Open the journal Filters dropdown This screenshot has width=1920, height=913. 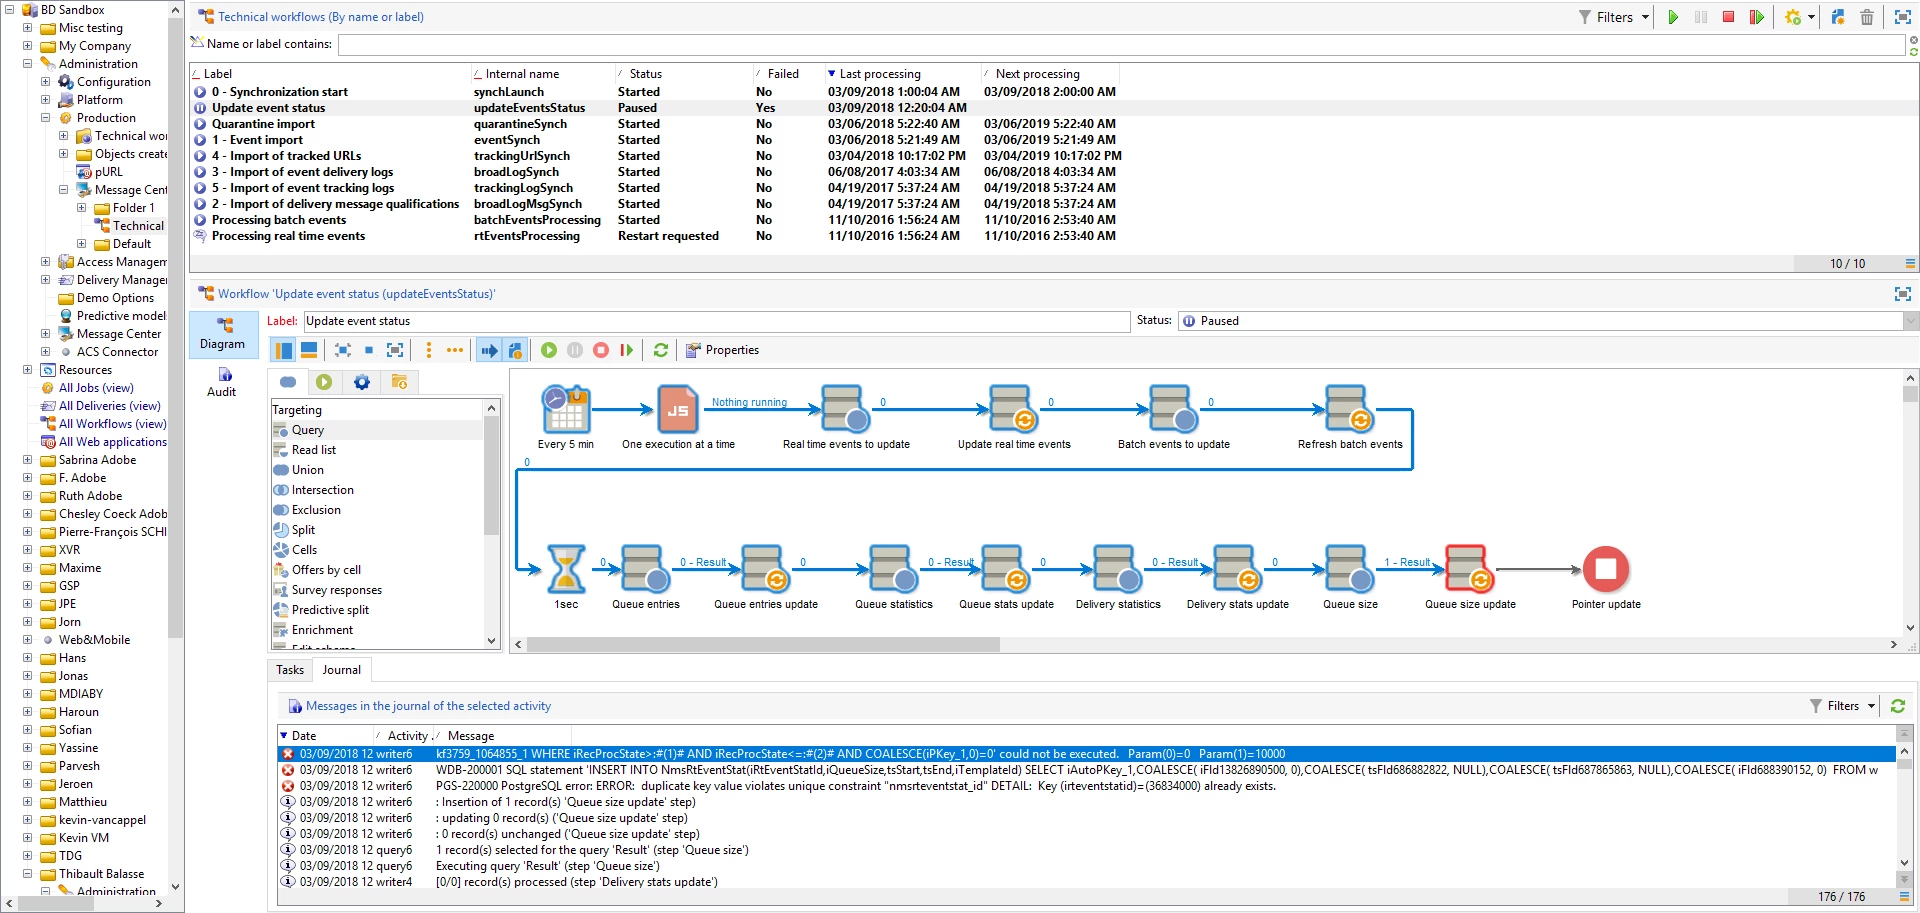pos(1842,706)
